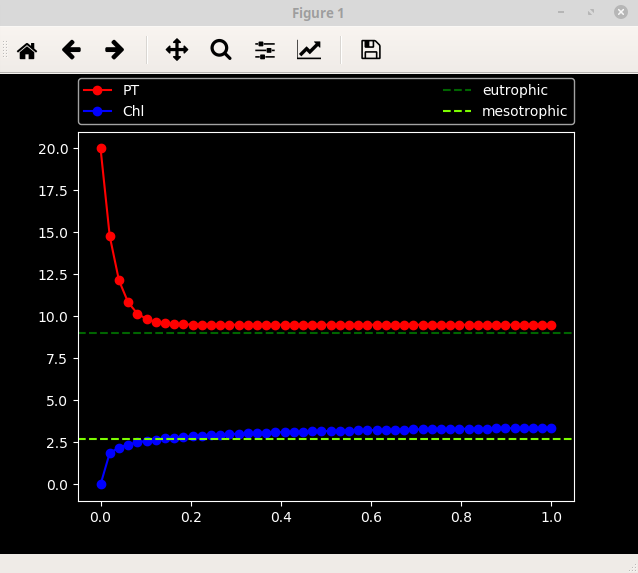
Task: Close the Figure 1 window
Action: point(620,13)
